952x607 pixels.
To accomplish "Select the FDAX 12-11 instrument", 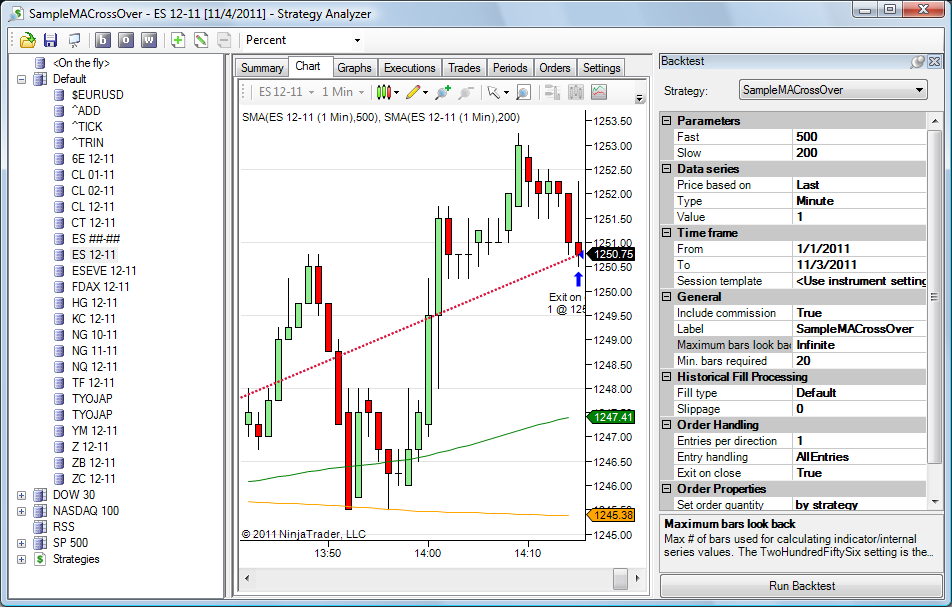I will point(100,287).
